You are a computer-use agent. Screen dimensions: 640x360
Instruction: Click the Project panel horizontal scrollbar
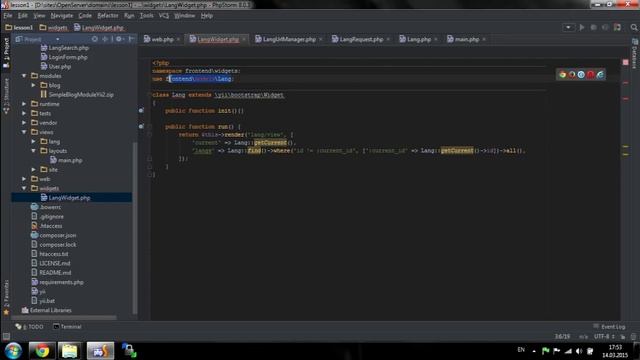pyautogui.click(x=64, y=318)
